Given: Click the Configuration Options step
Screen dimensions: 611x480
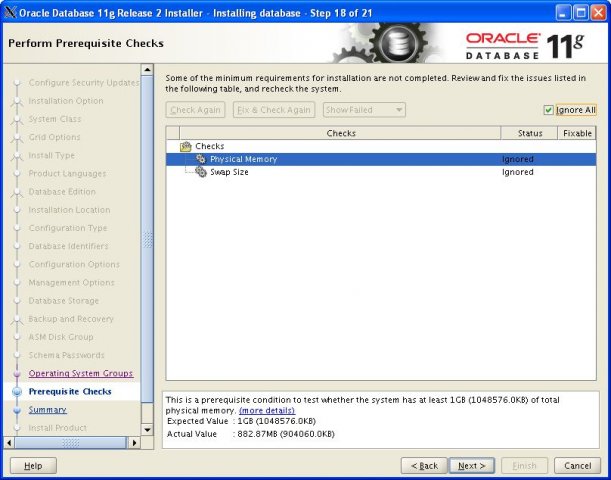Looking at the screenshot, I should click(x=74, y=264).
